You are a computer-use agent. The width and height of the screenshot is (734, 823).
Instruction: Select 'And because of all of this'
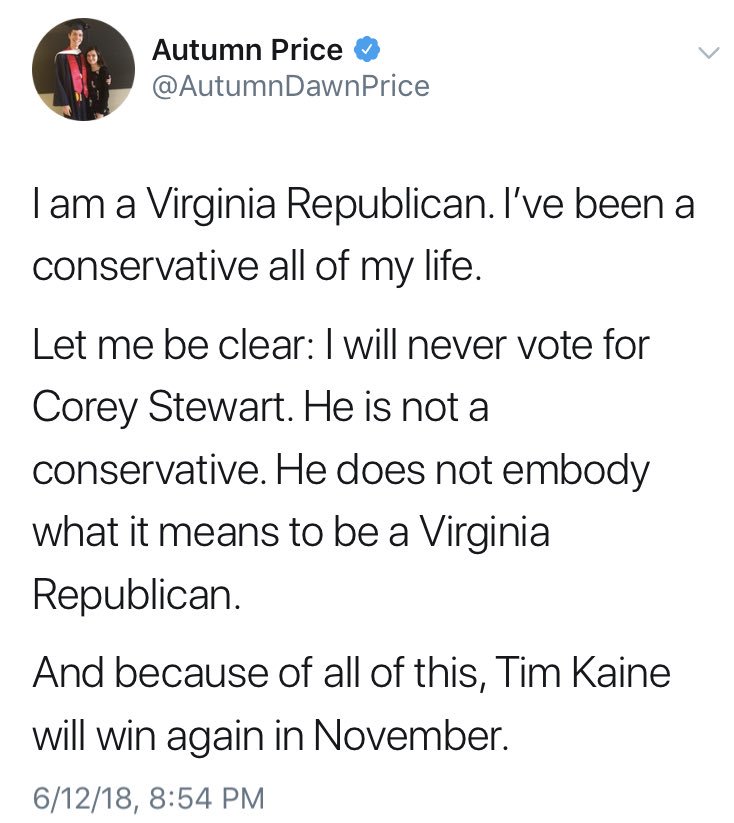click(256, 672)
